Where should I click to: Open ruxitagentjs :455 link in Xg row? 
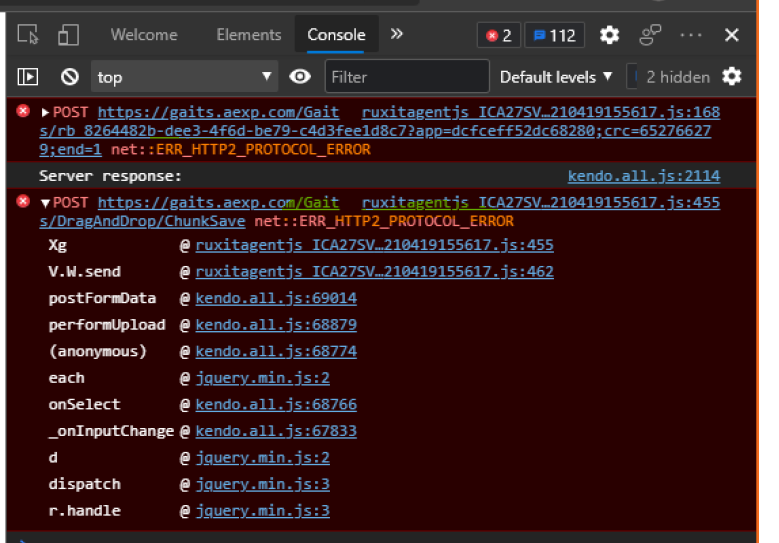pos(374,245)
